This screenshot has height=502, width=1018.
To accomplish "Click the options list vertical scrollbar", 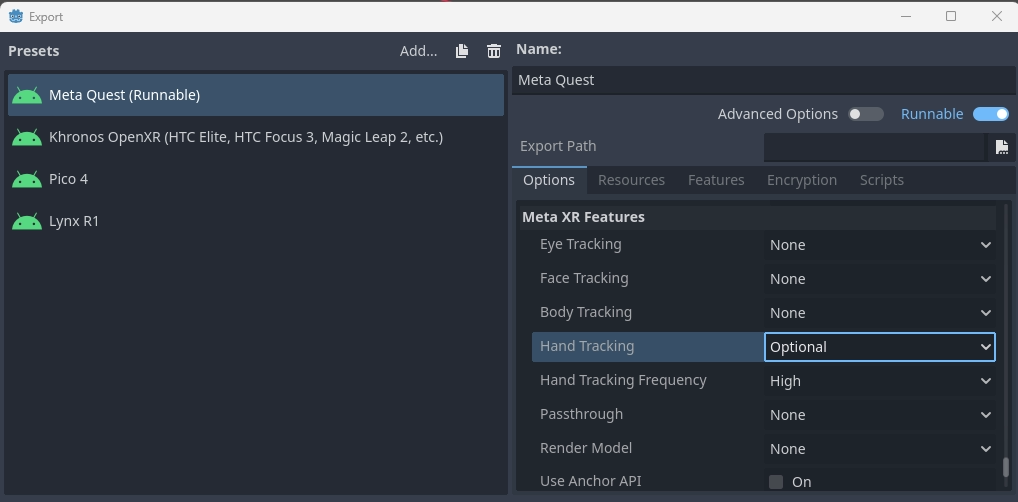I will [x=1005, y=468].
